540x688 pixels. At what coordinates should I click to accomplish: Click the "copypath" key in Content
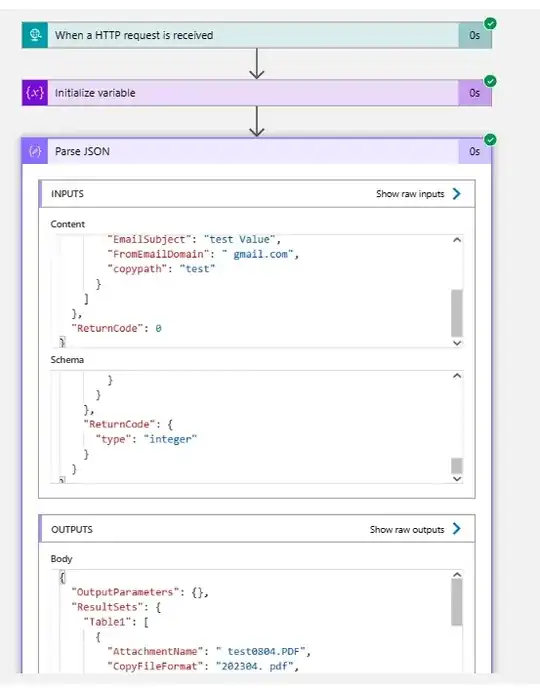tap(137, 269)
